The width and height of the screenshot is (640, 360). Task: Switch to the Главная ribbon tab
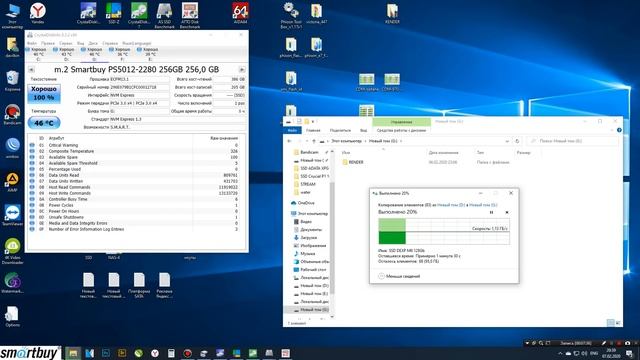313,130
